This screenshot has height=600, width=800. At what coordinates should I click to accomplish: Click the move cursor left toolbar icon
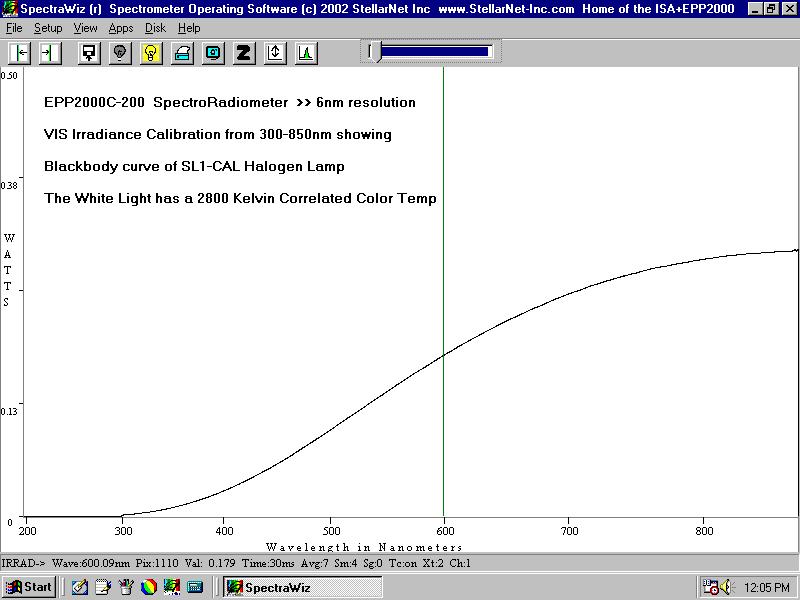pos(20,53)
